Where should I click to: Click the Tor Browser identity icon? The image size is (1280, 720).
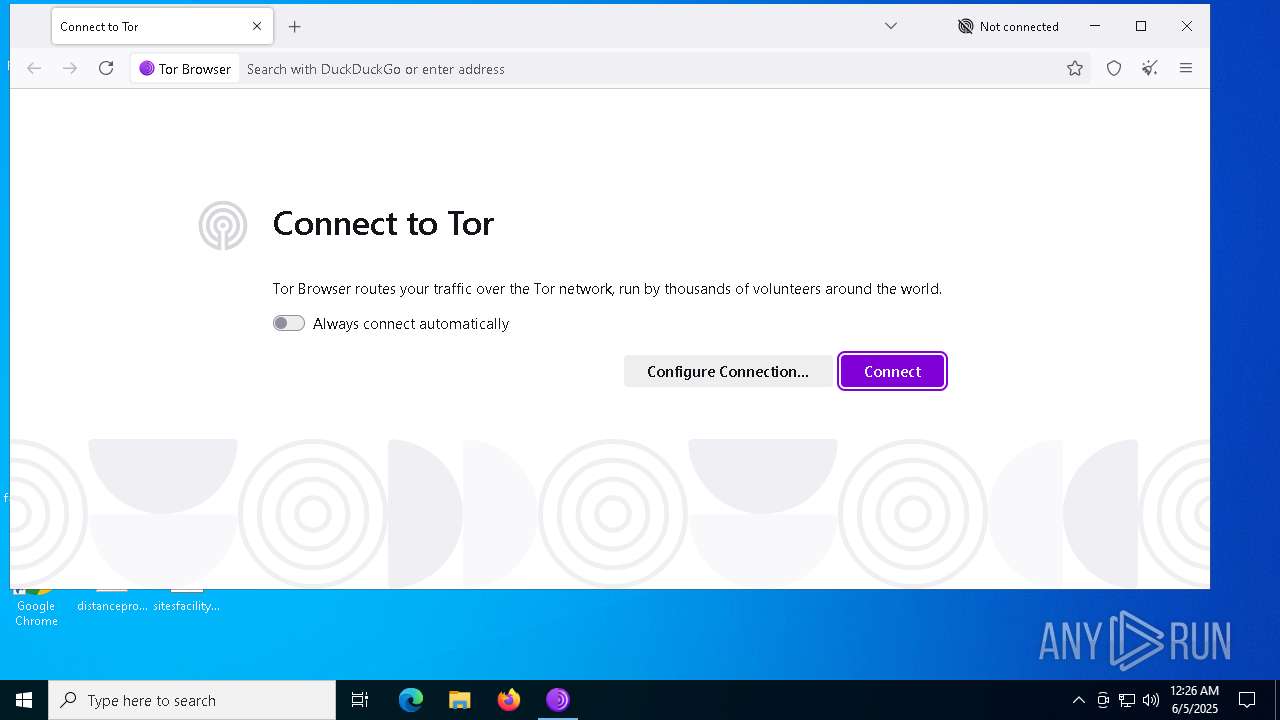point(186,69)
